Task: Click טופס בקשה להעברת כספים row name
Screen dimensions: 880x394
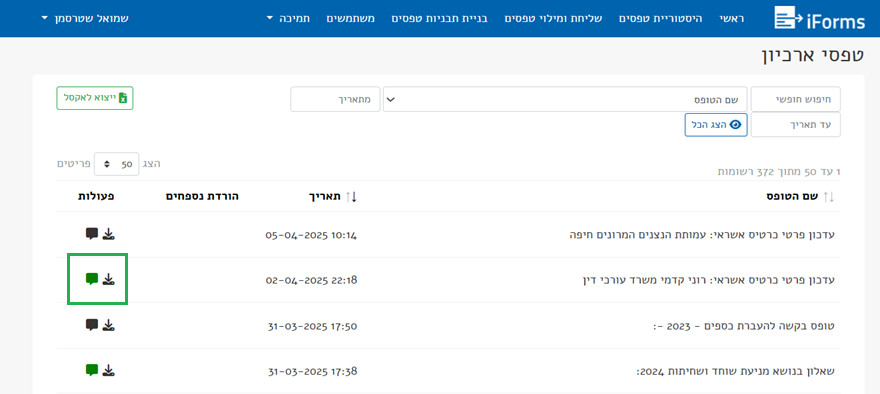Action: [x=744, y=326]
